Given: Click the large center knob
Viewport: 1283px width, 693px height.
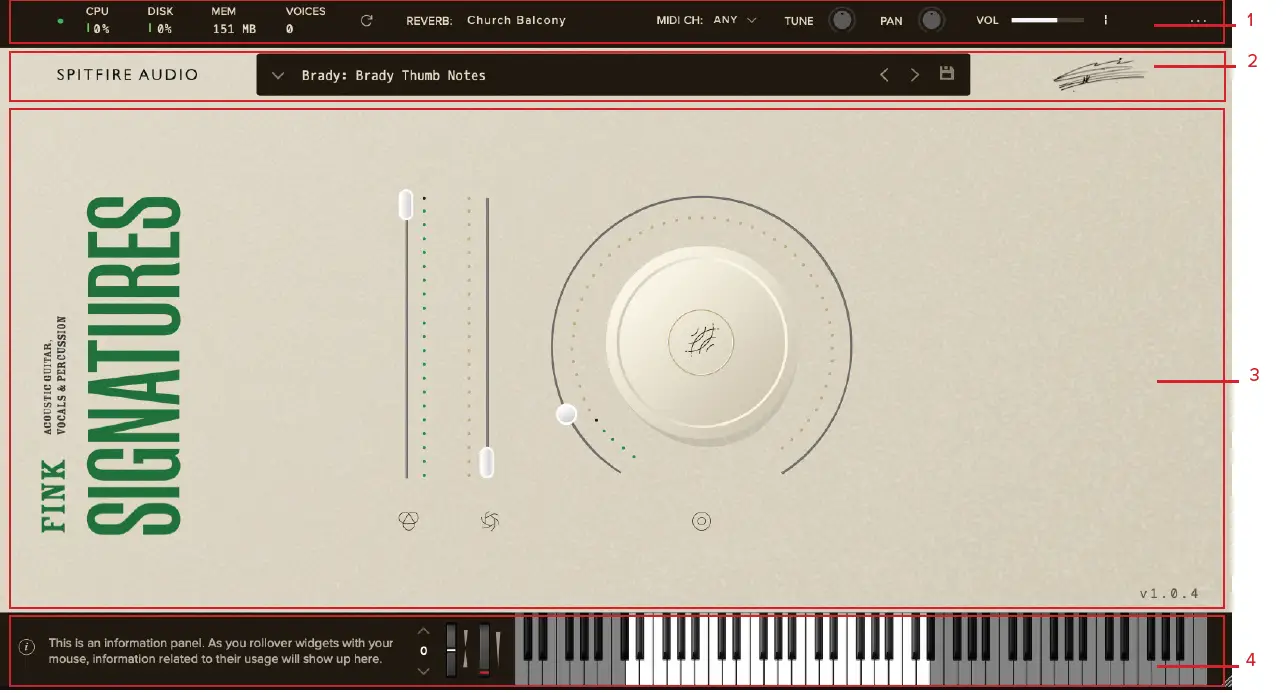Looking at the screenshot, I should (x=702, y=342).
